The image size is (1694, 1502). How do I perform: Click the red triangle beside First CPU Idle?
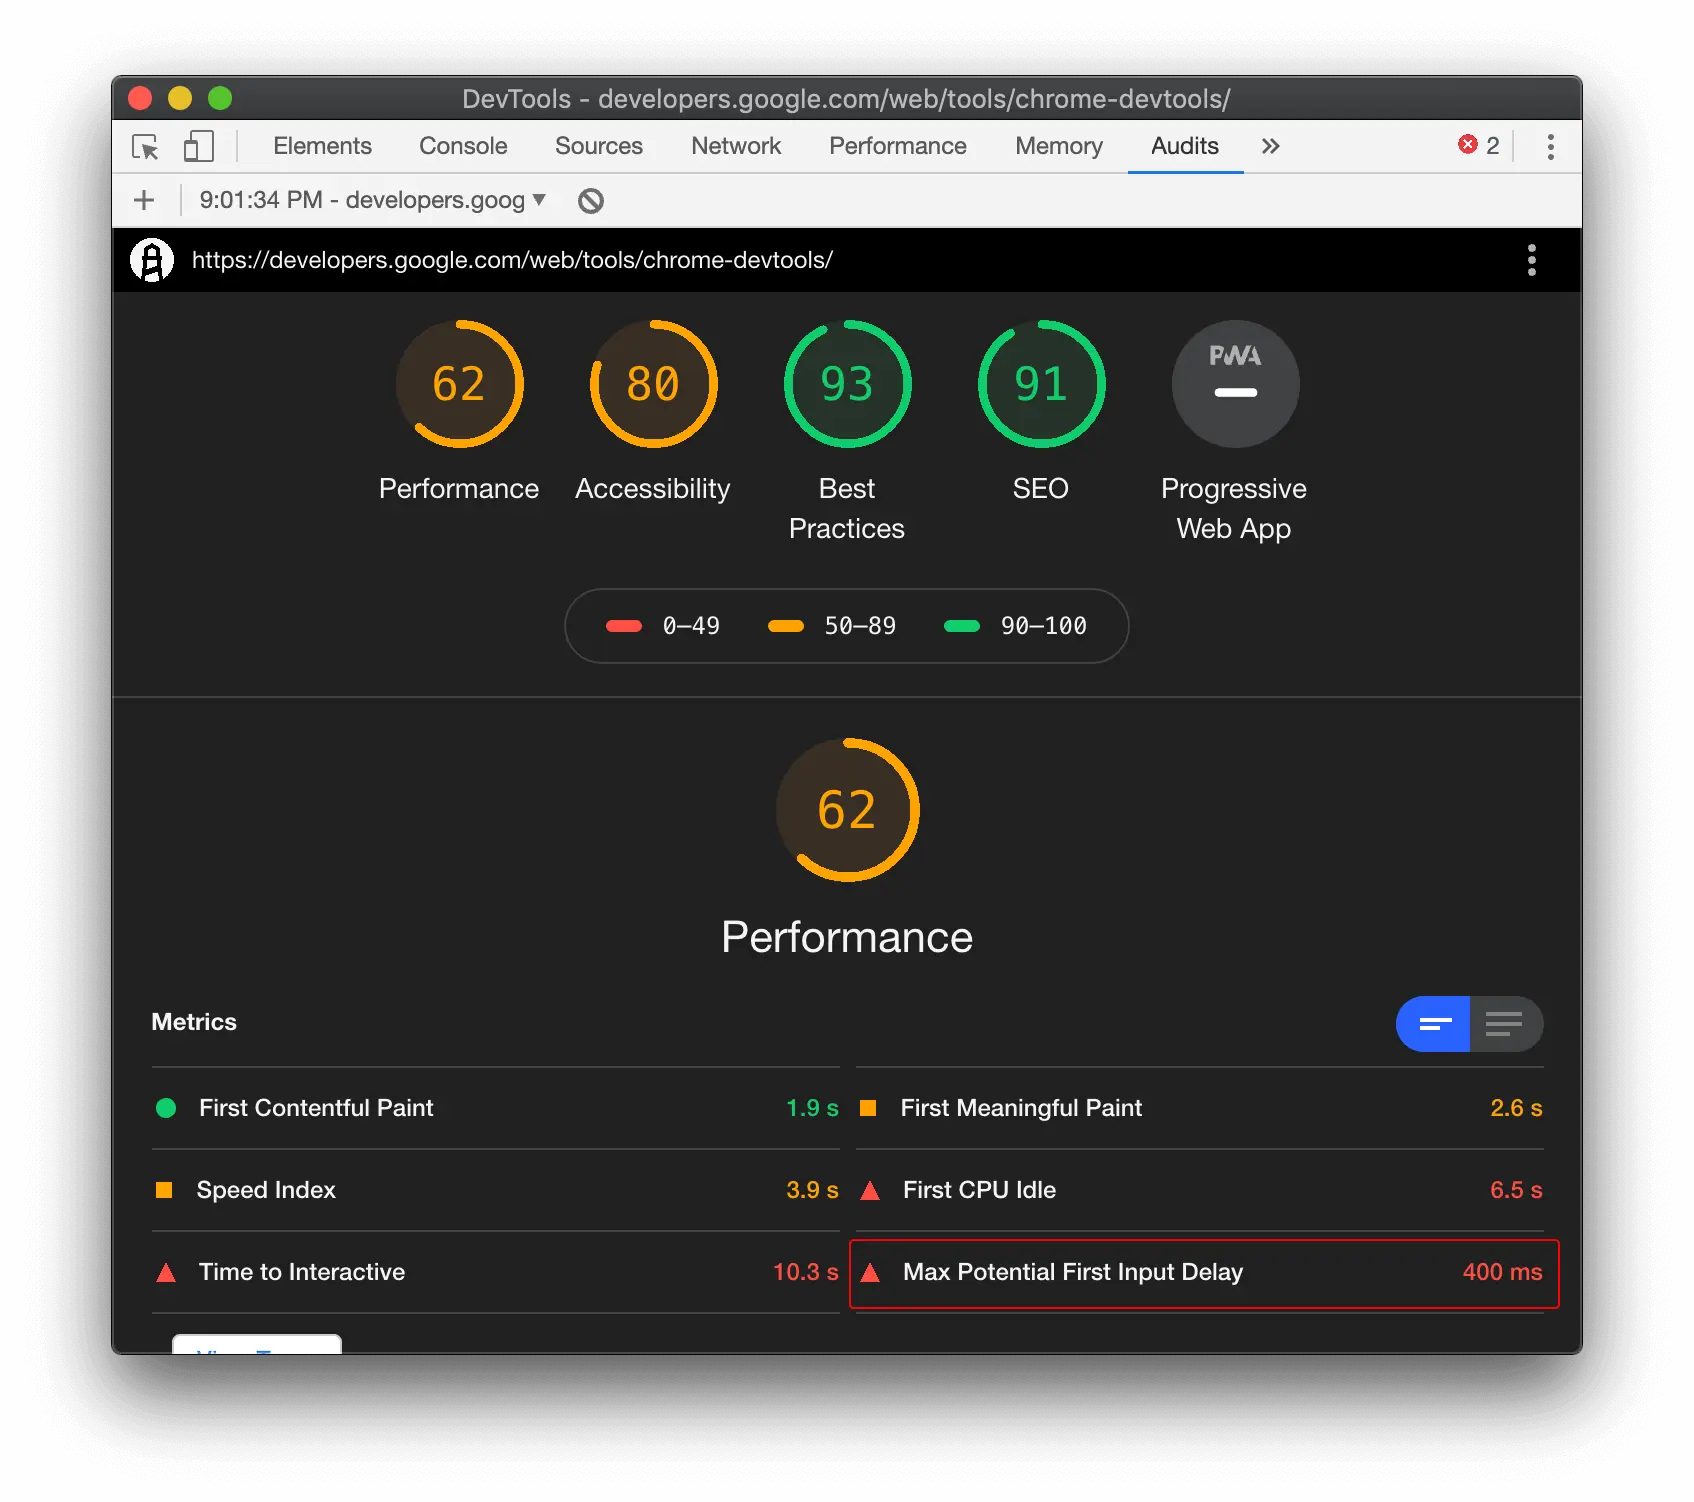click(x=870, y=1190)
